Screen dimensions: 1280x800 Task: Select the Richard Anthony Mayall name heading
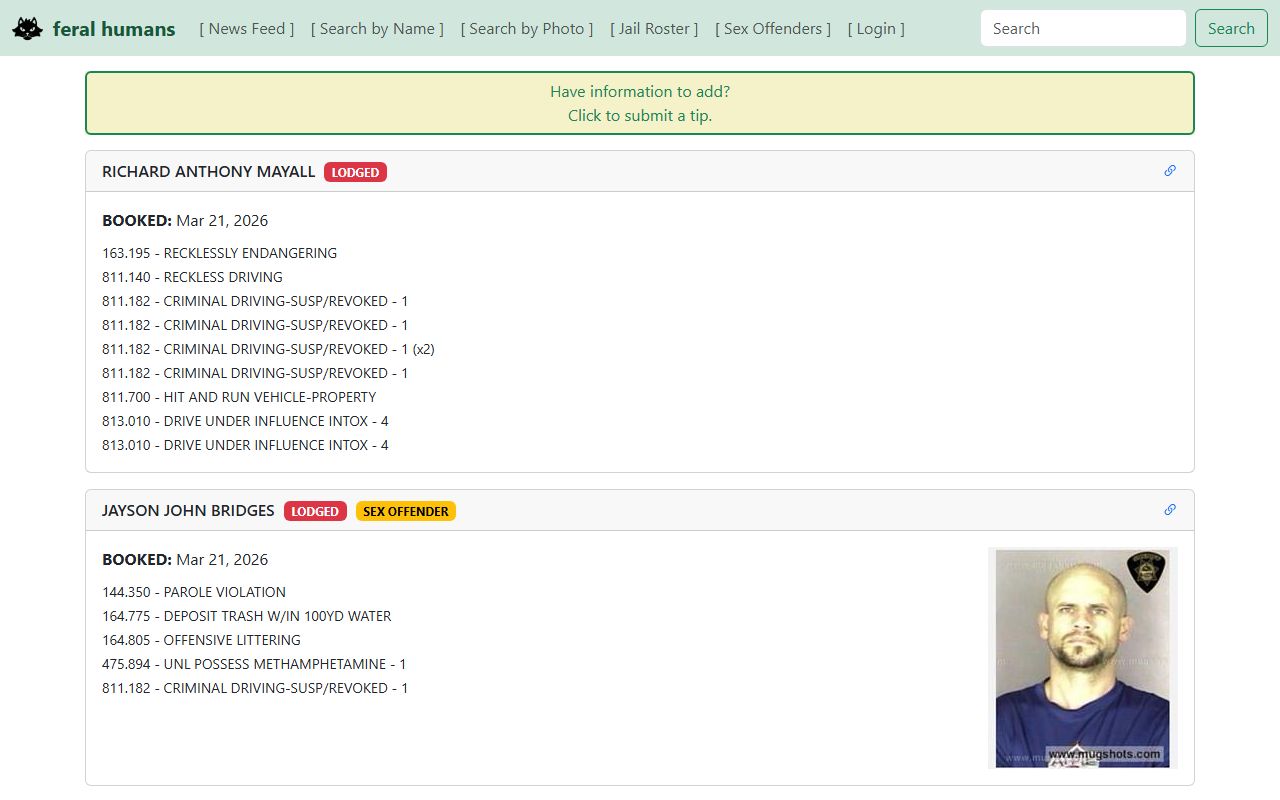[208, 172]
